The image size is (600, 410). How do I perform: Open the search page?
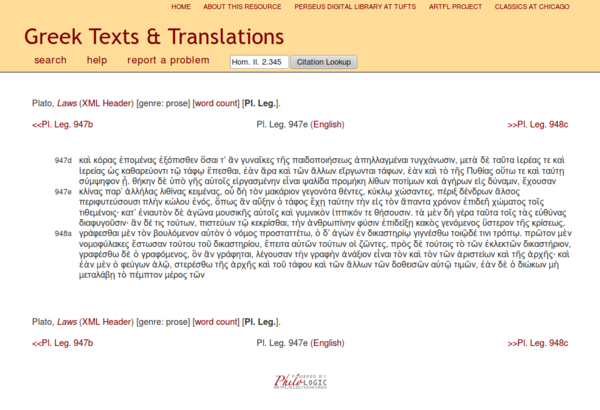coord(50,61)
